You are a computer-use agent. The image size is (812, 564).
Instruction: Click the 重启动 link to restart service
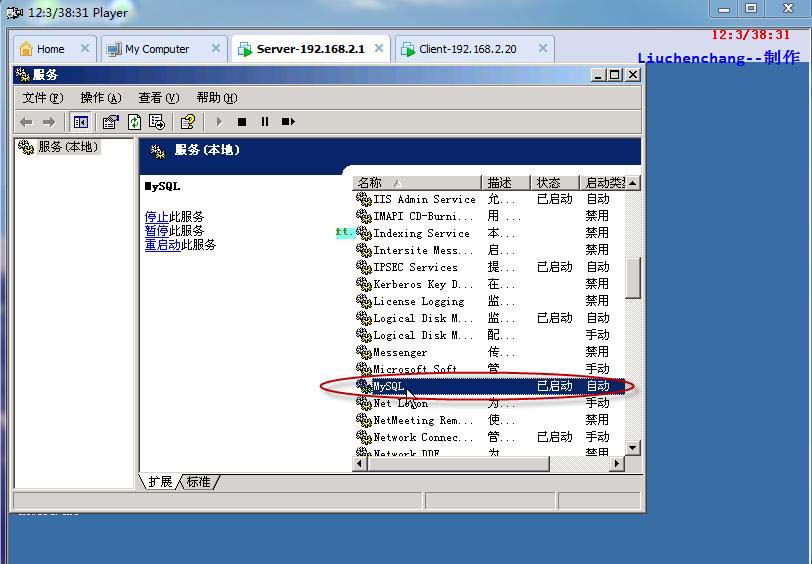163,244
